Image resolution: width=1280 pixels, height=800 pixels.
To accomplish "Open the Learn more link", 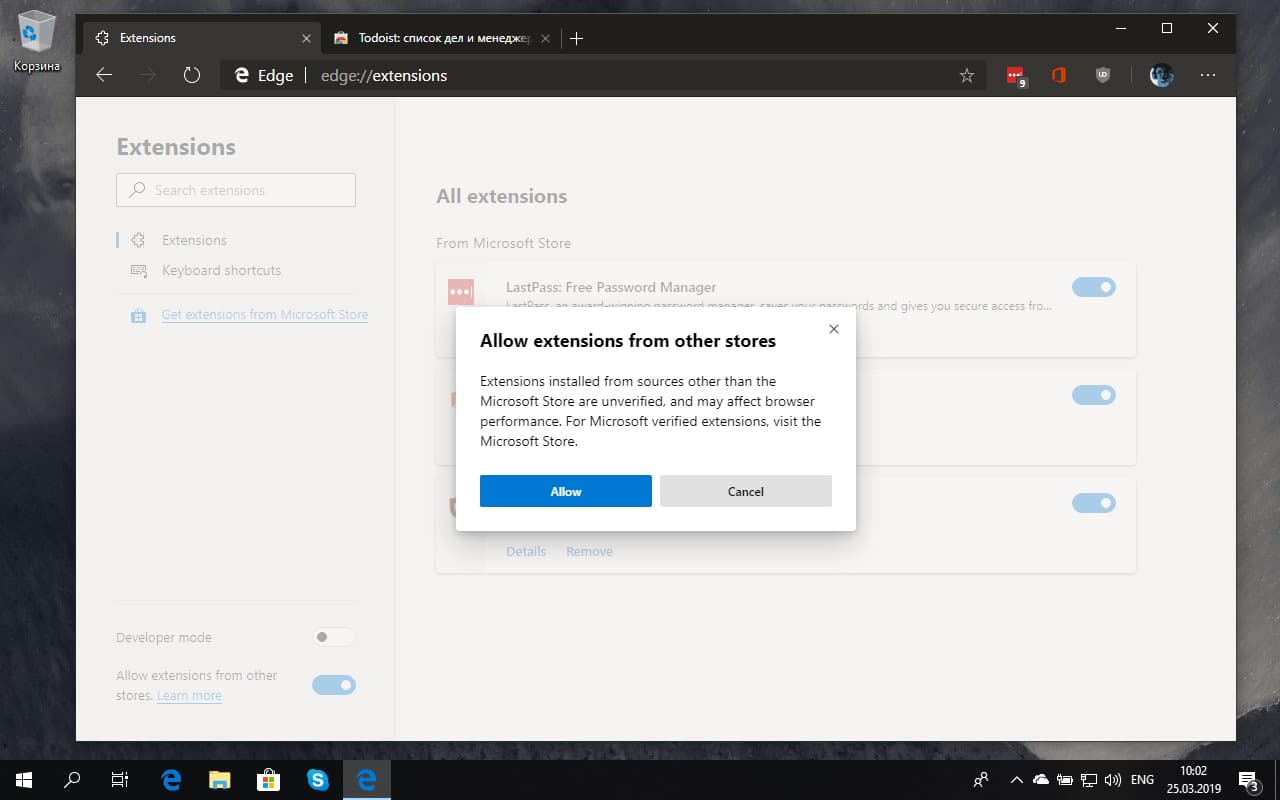I will (189, 695).
